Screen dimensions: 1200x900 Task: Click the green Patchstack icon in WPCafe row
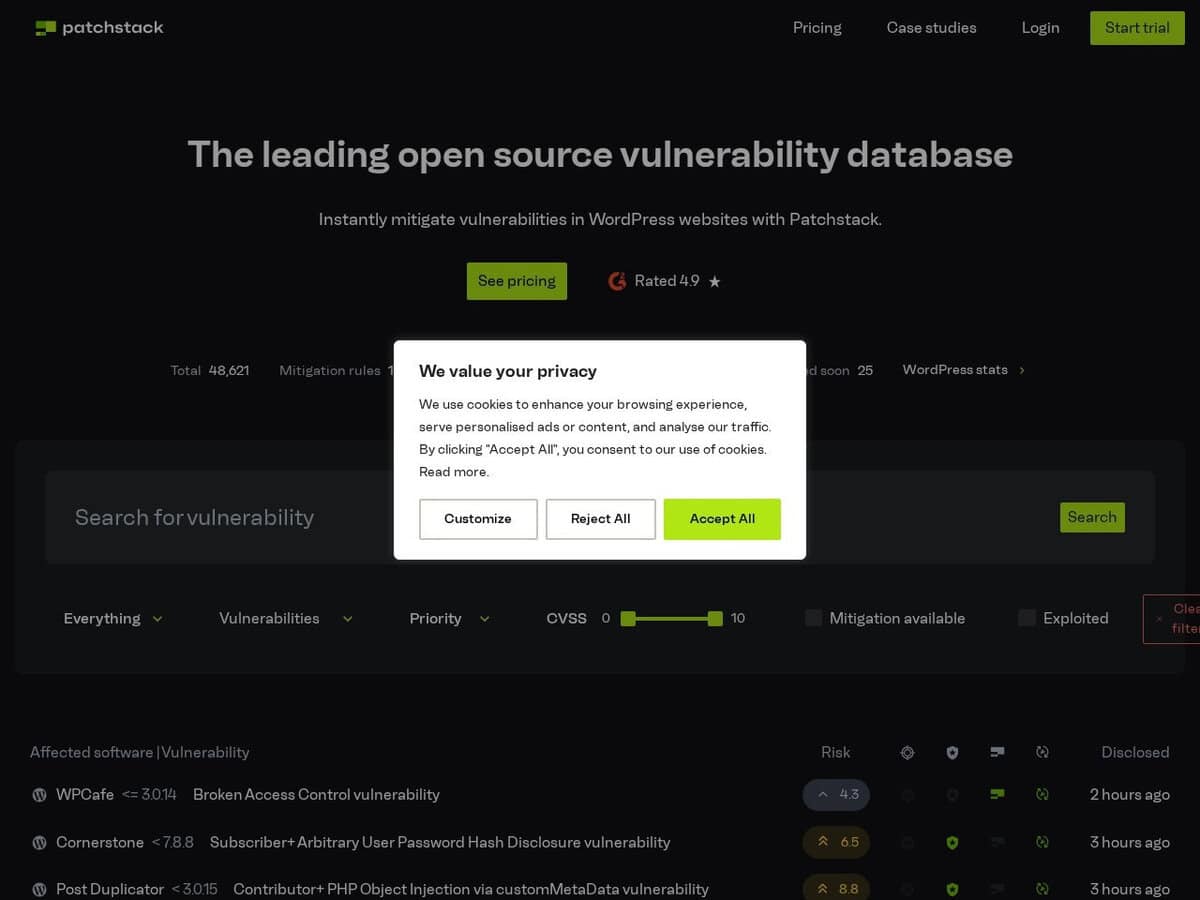pos(997,794)
